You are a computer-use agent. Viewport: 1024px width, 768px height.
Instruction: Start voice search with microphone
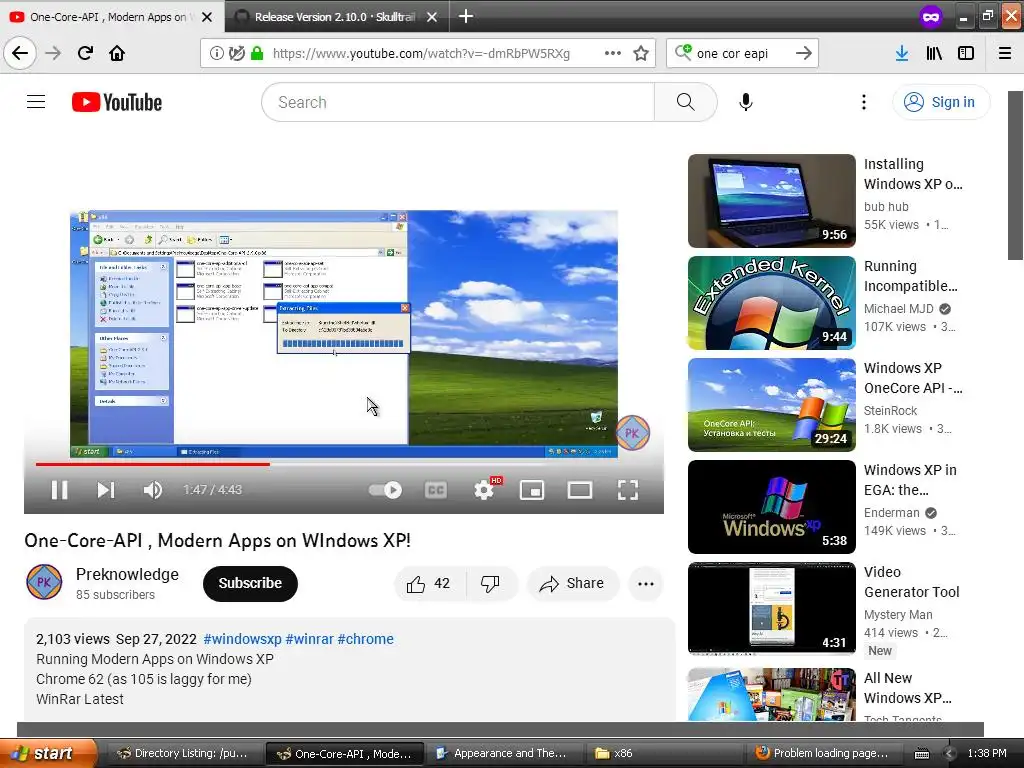746,102
